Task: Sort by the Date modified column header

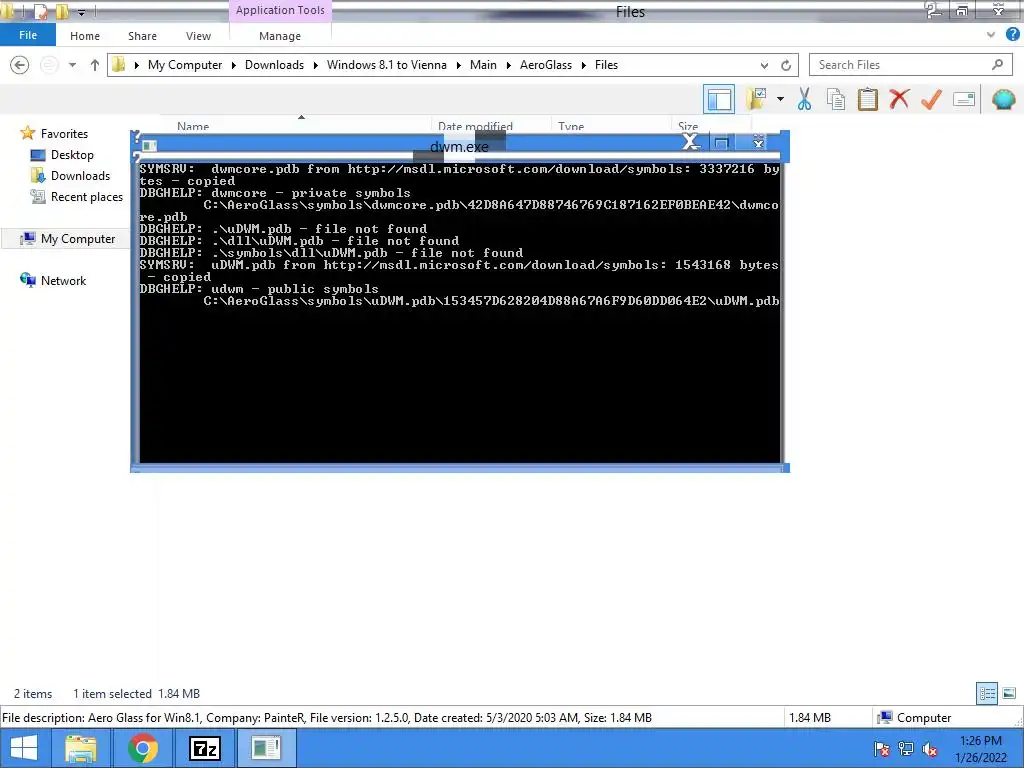Action: (475, 125)
